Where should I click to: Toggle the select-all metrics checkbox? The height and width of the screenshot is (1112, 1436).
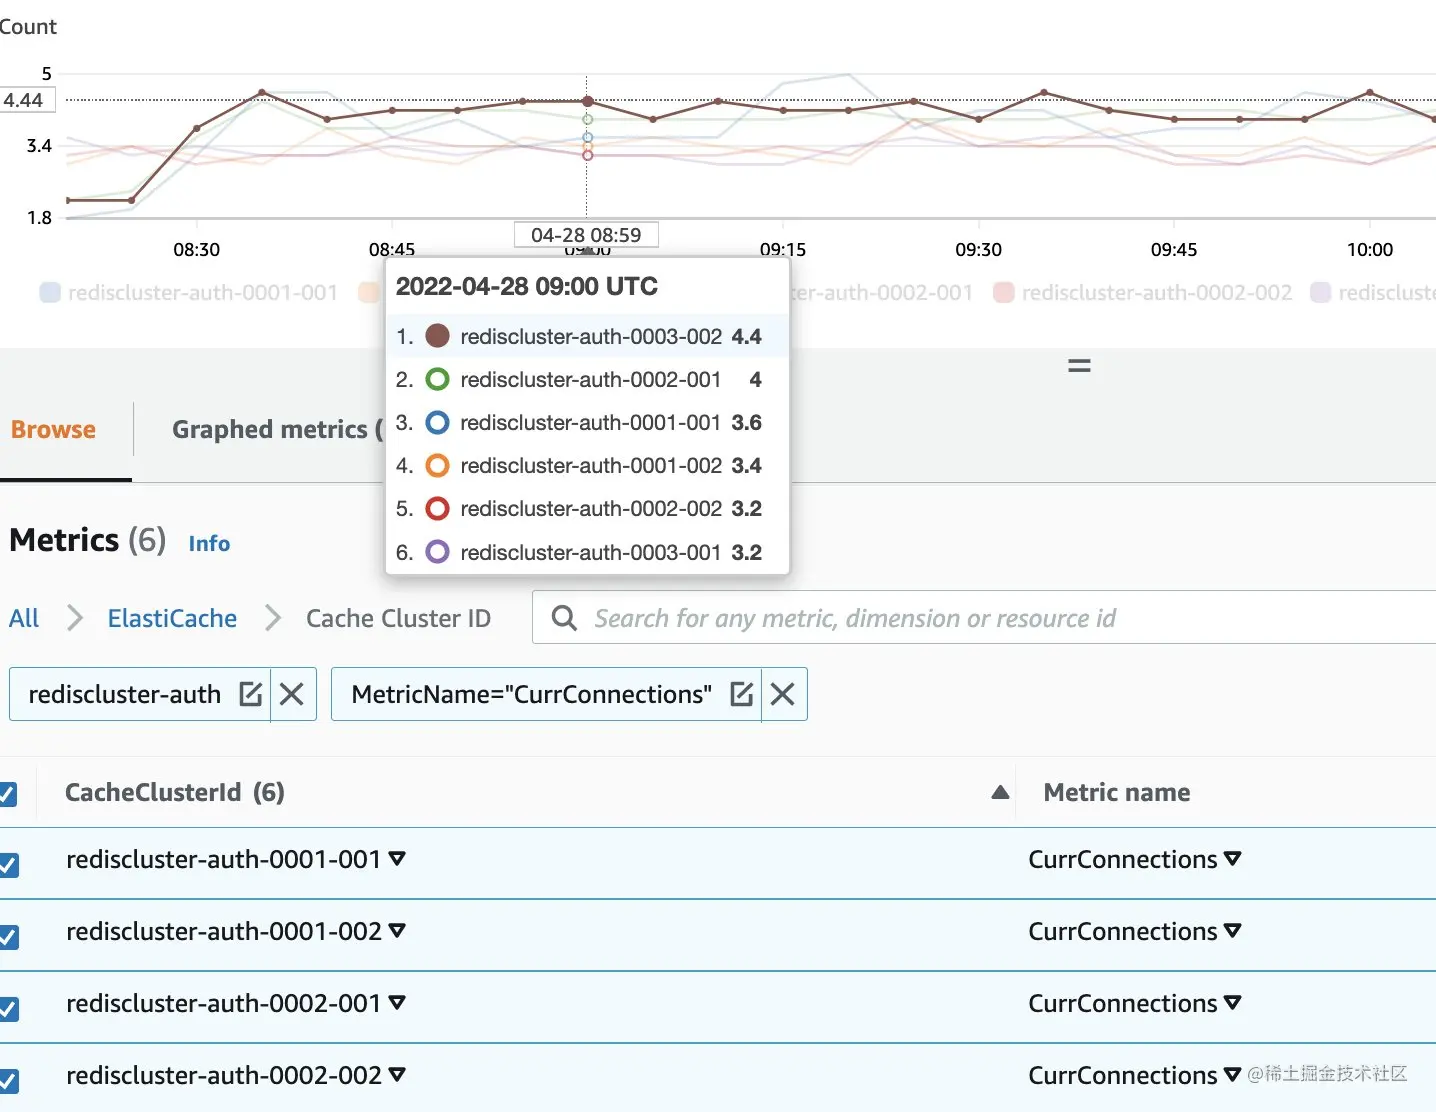(7, 794)
